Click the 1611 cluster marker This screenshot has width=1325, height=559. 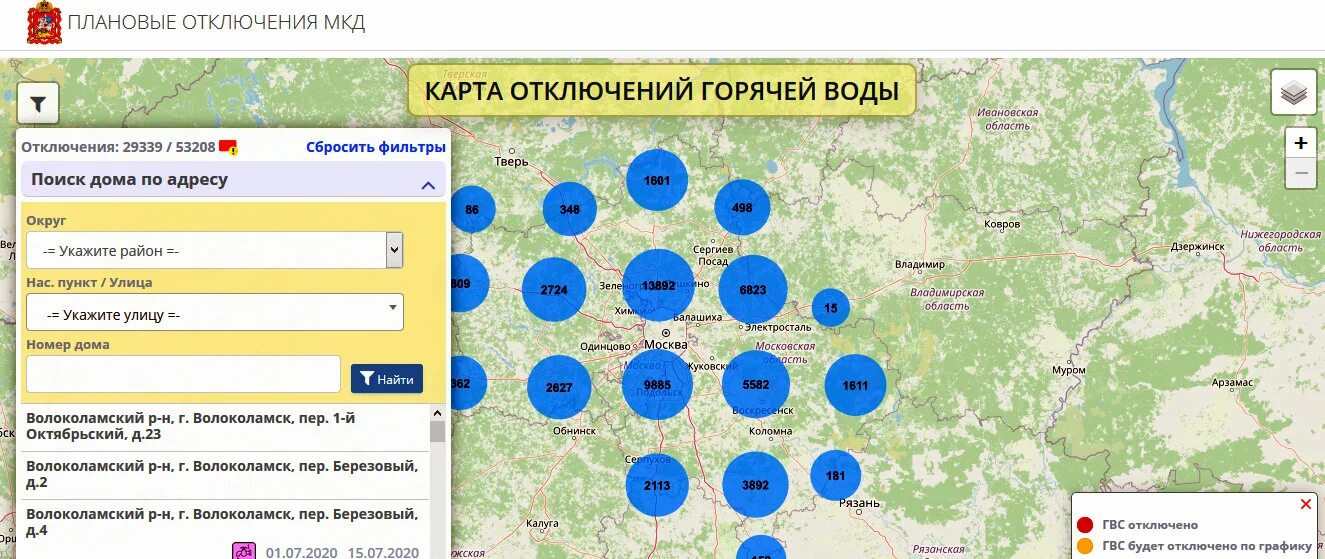tap(856, 385)
